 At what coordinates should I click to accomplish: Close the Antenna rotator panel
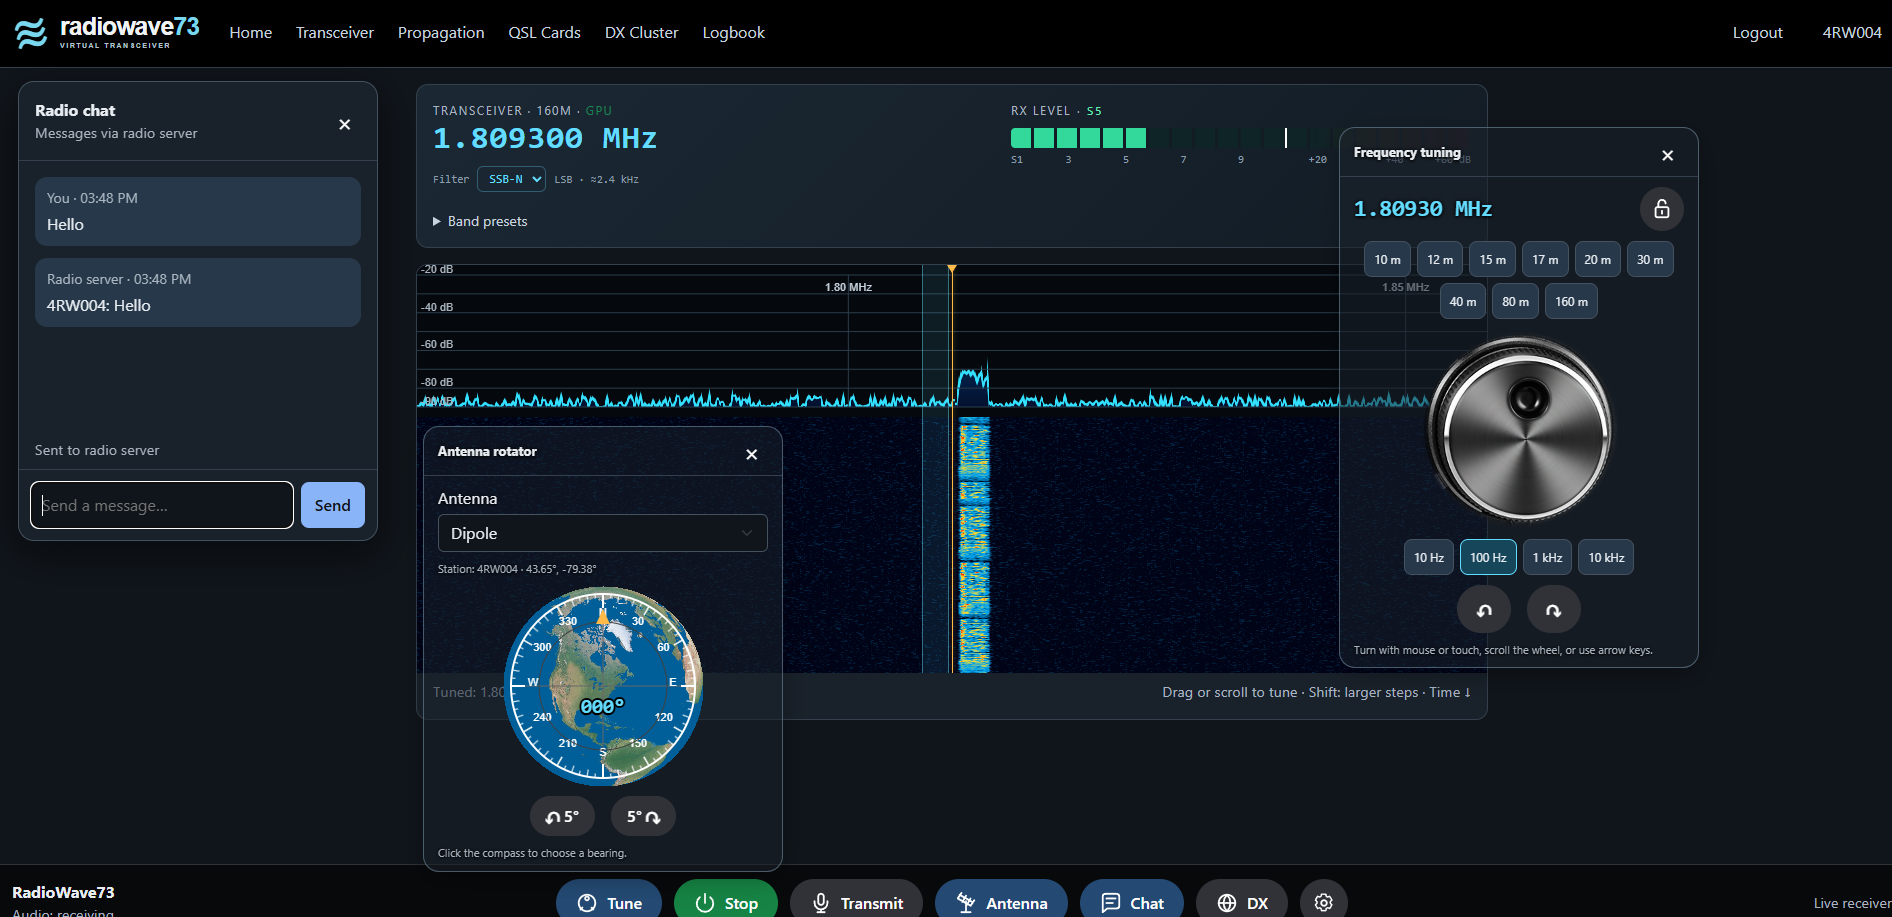coord(752,455)
